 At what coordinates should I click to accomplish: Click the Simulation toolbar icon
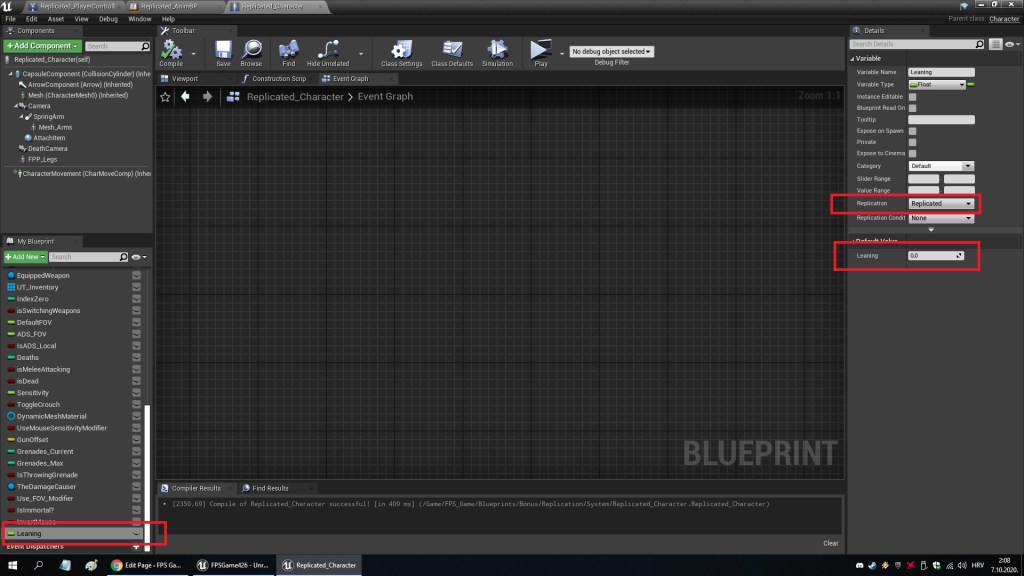click(x=497, y=50)
